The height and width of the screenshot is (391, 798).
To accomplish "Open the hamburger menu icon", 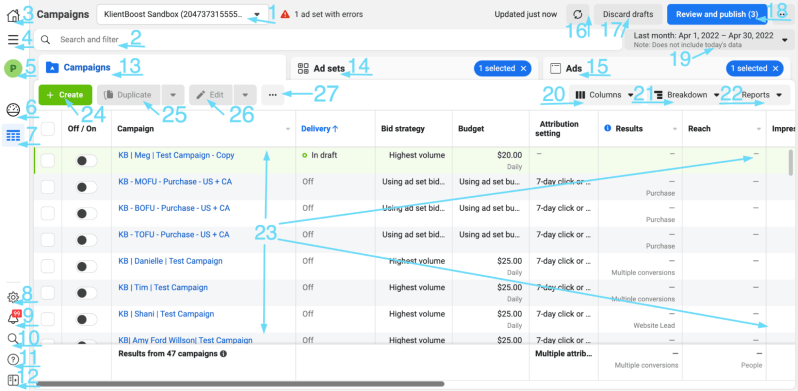I will point(13,39).
